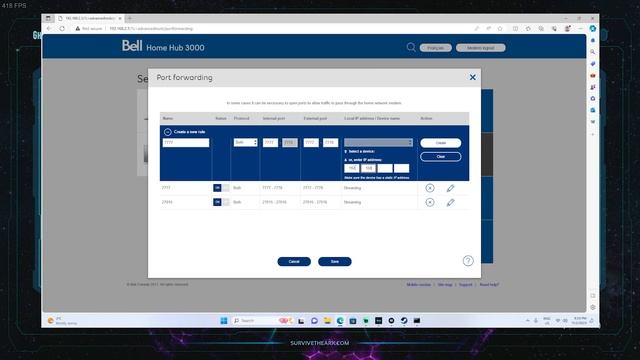Add page to favorites star icon
Viewport: 640px width, 360px height.
[500, 29]
